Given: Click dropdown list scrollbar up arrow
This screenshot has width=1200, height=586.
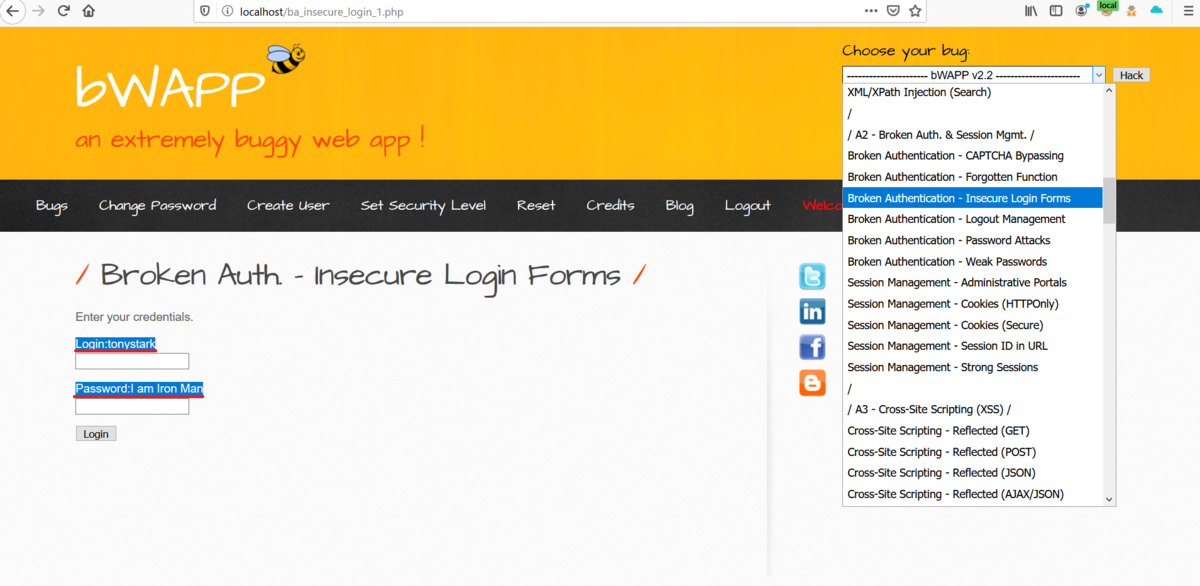Looking at the screenshot, I should pos(1109,91).
